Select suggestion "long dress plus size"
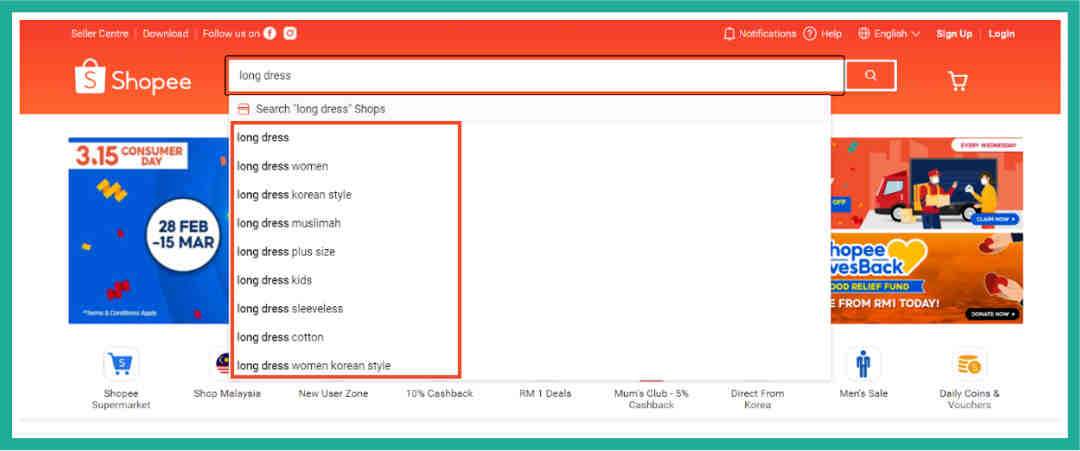Viewport: 1080px width, 451px height. 286,252
